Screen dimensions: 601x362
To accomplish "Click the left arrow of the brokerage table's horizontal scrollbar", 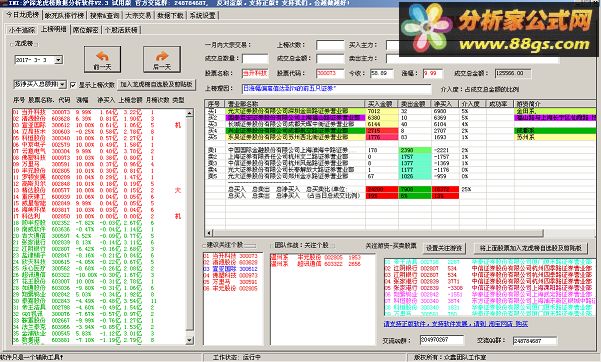I will click(x=209, y=233).
